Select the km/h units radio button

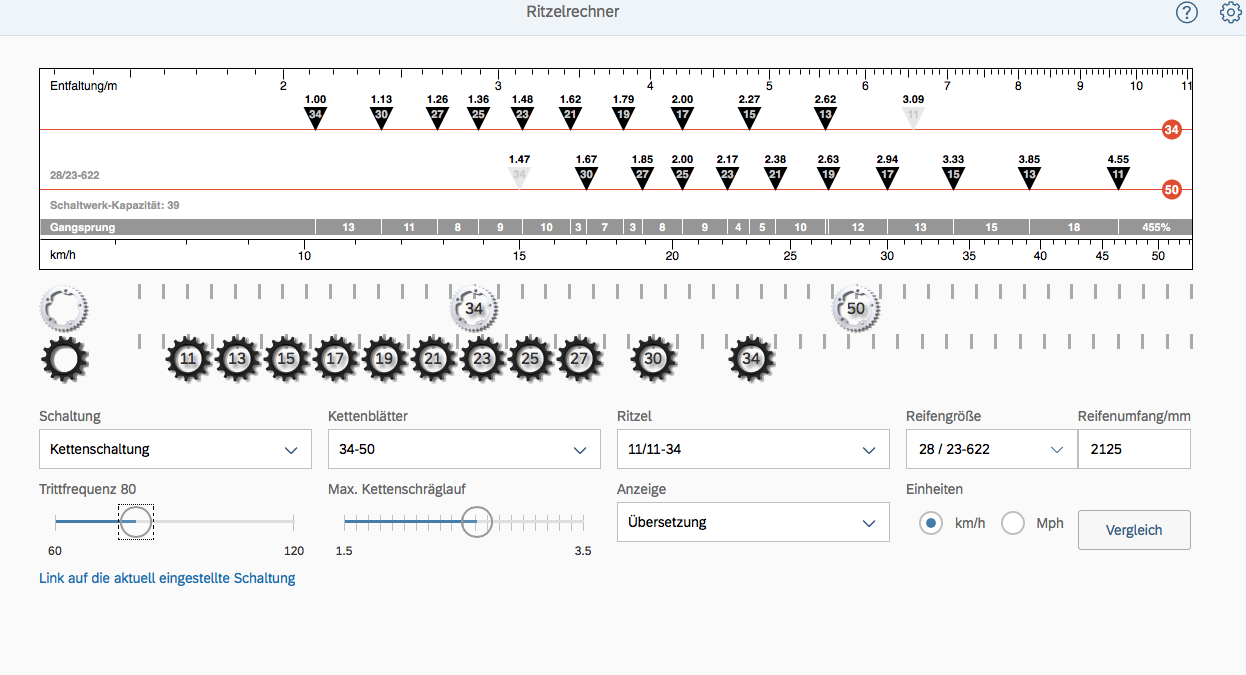931,523
